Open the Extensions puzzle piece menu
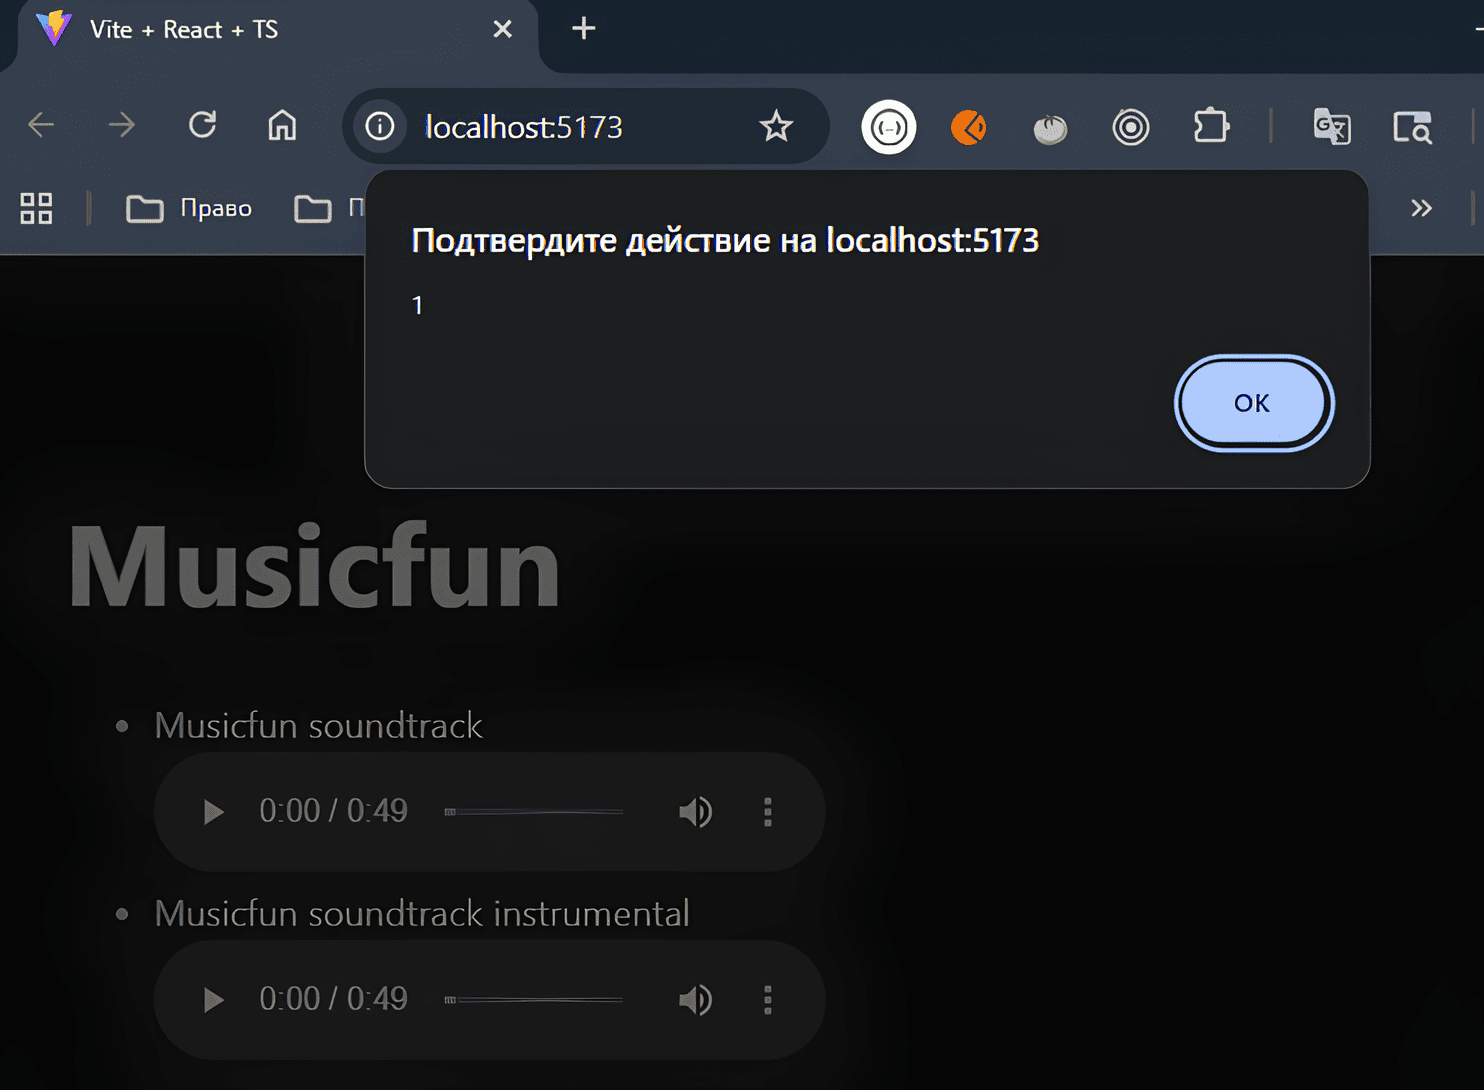The width and height of the screenshot is (1484, 1090). [x=1211, y=127]
